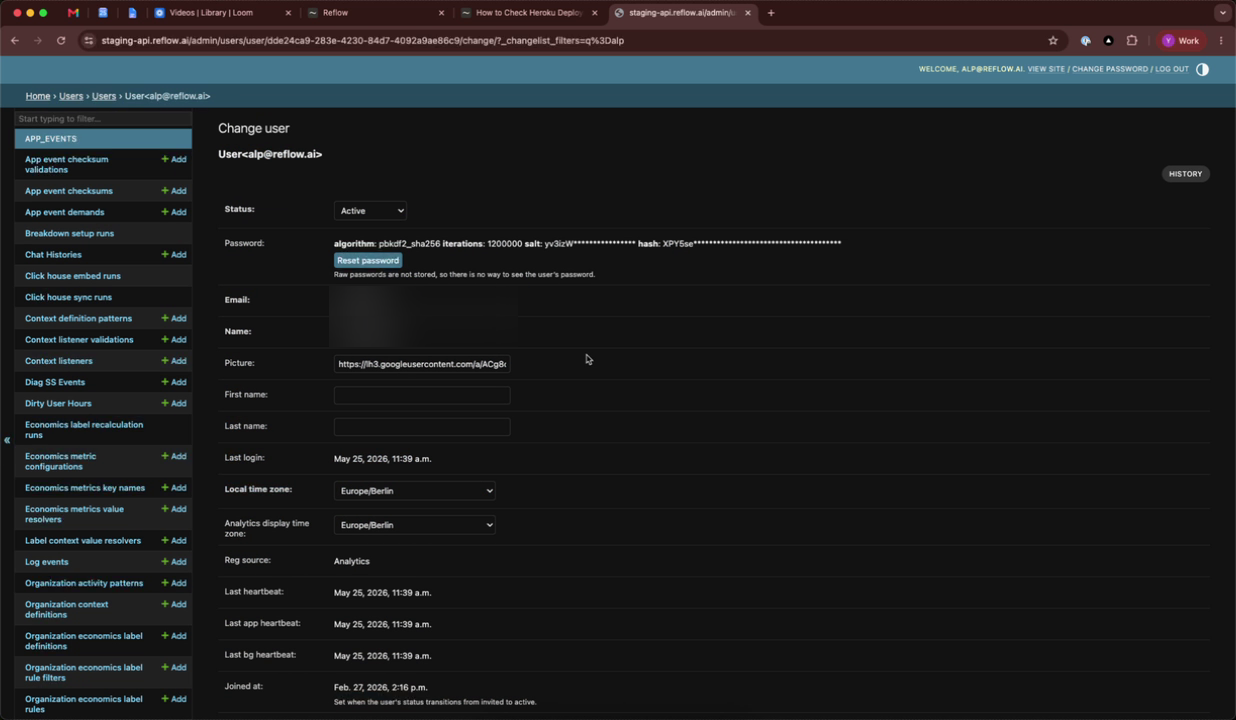Click the First name input field
Screen dimensions: 1236x720
click(422, 396)
